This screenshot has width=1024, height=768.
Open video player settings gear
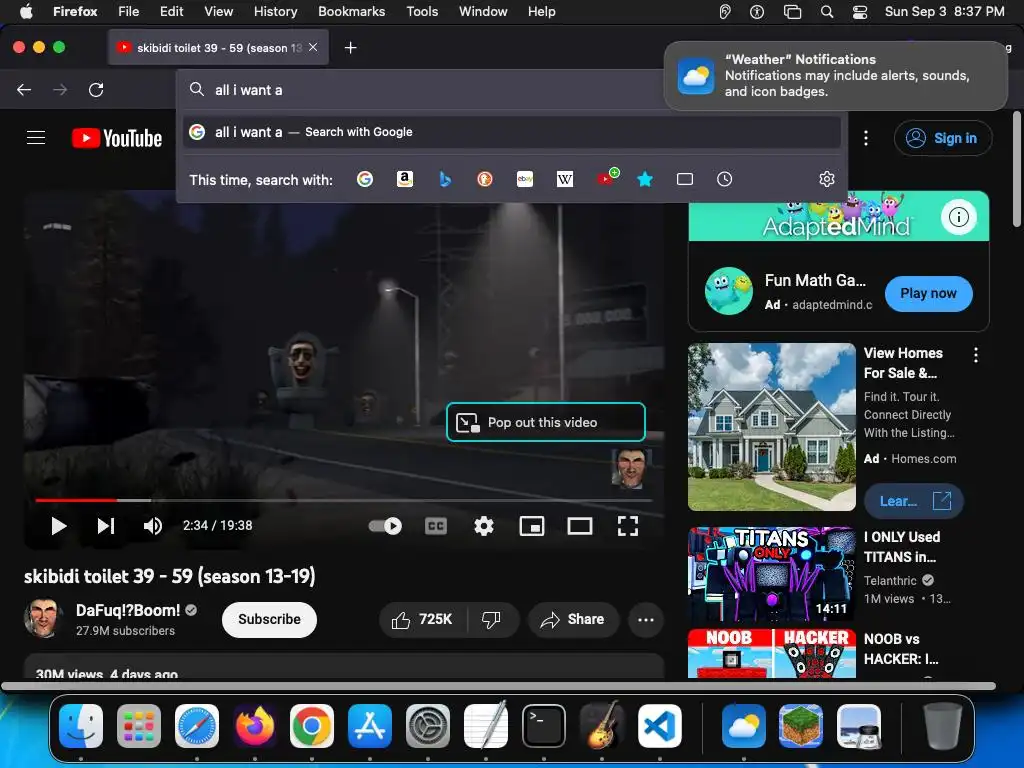coord(484,526)
